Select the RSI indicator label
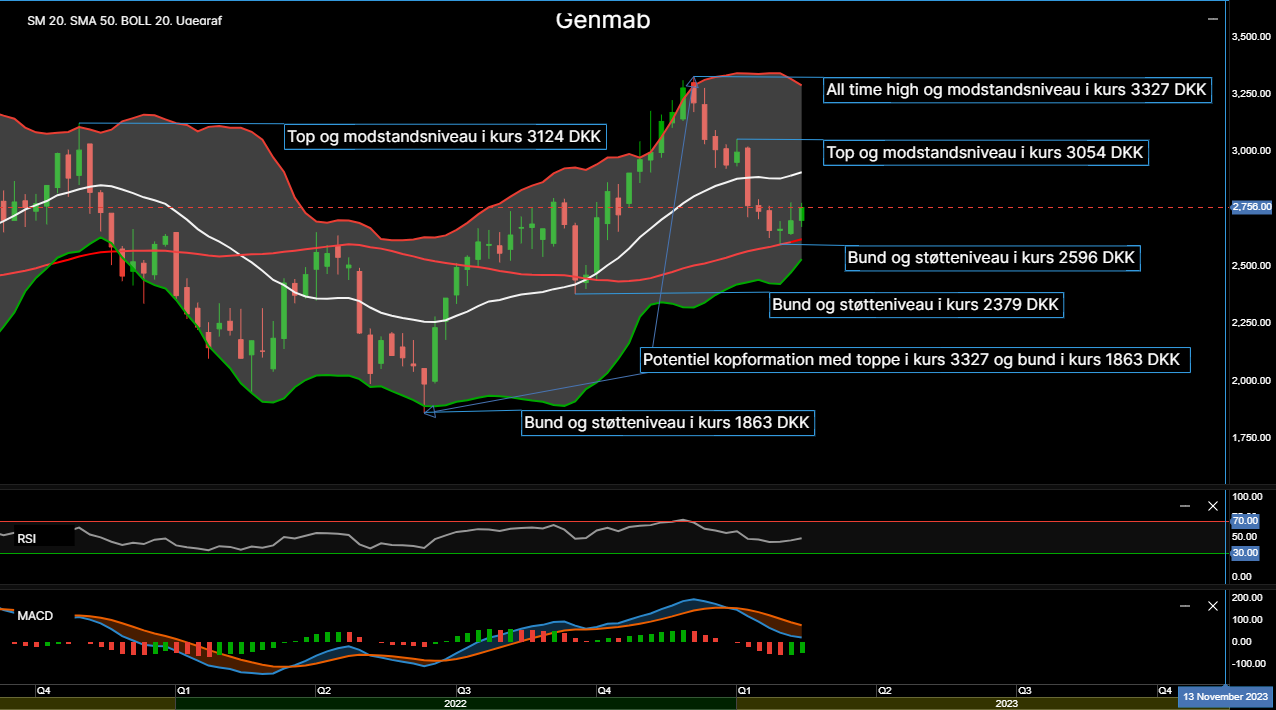Screen dimensions: 1276x710 click(x=26, y=538)
